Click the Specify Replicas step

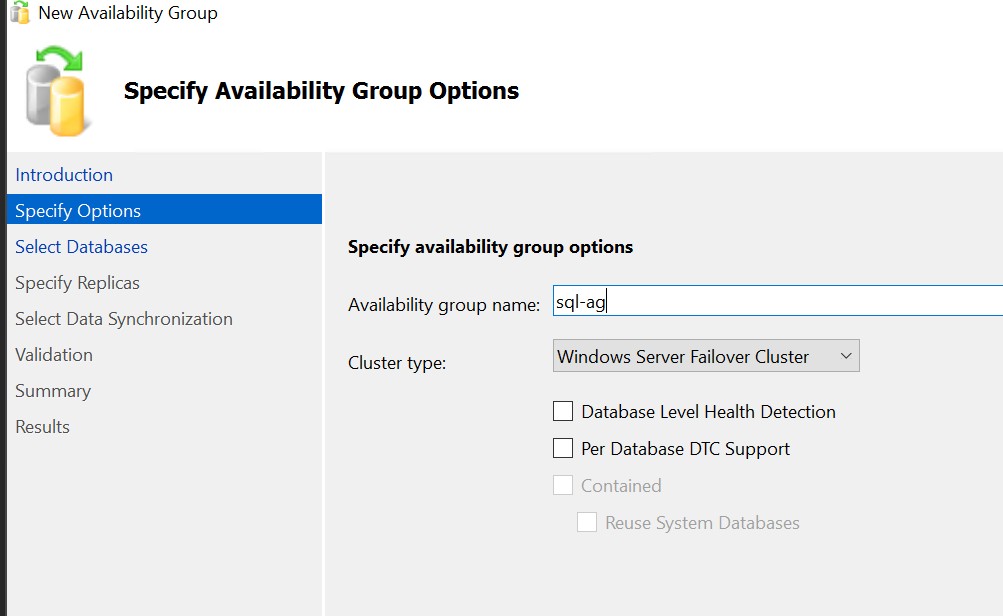77,283
